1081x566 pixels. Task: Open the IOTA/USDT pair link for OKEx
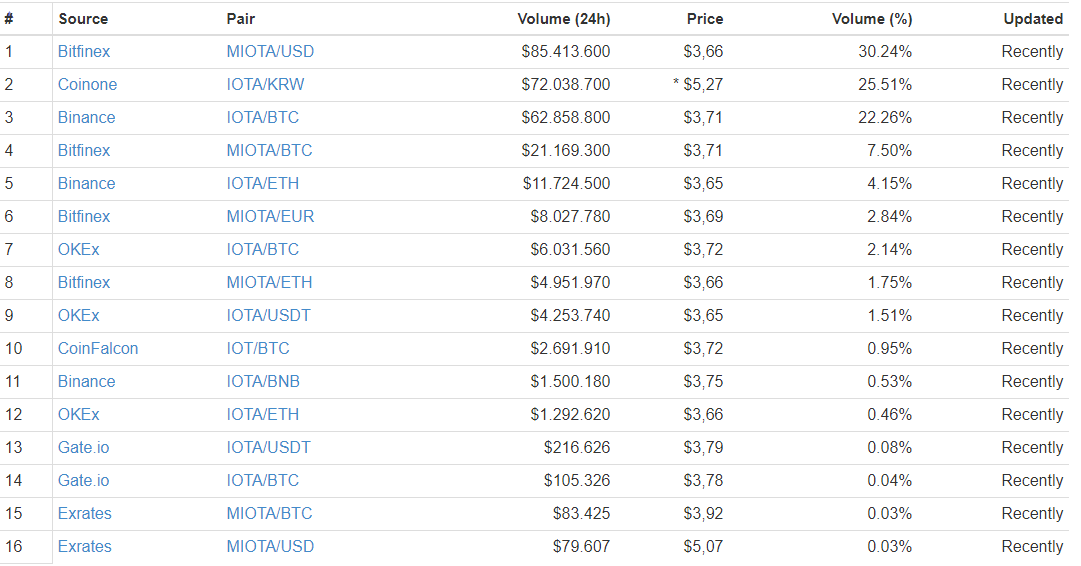268,316
